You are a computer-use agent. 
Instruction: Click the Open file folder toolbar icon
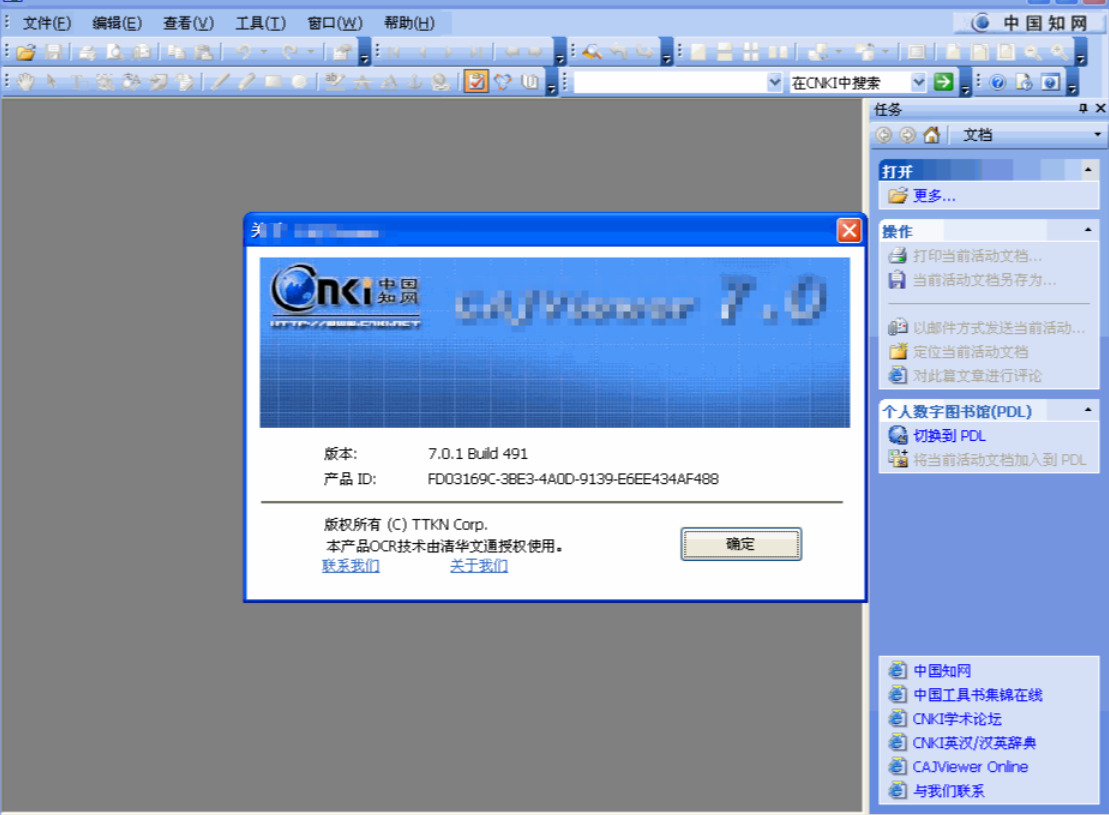coord(26,52)
